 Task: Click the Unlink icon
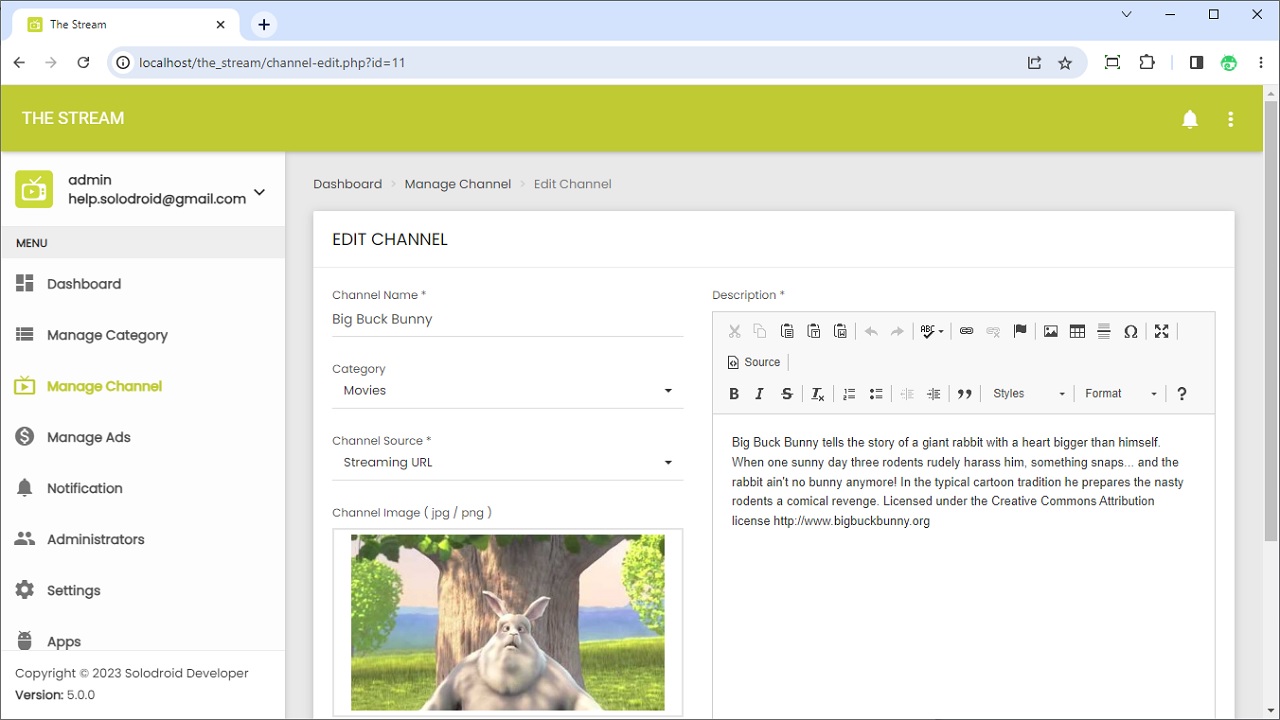[993, 332]
